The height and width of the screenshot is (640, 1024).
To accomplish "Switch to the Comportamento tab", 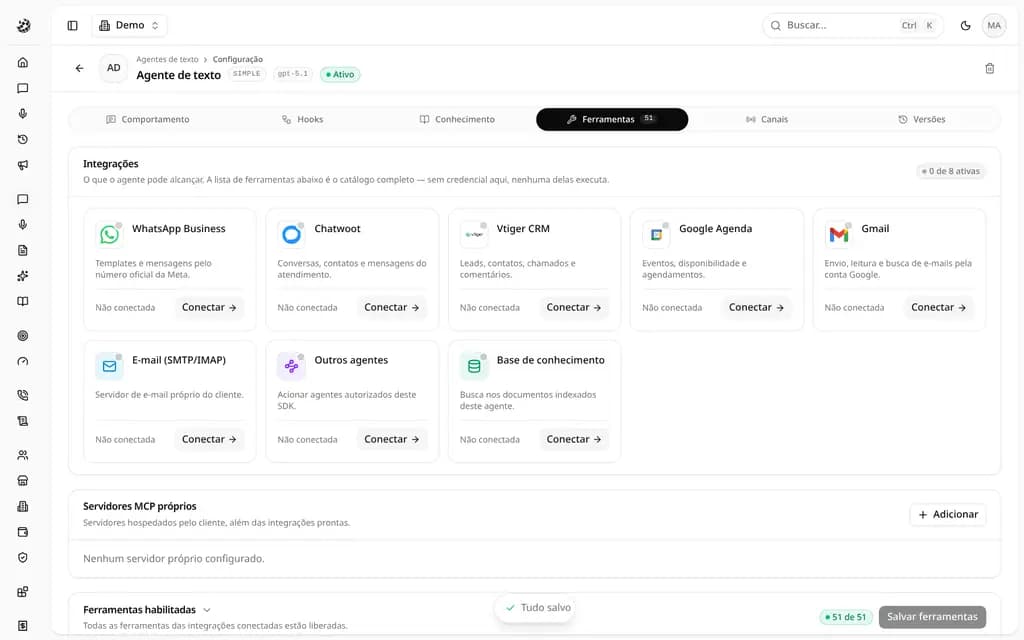I will pos(148,120).
